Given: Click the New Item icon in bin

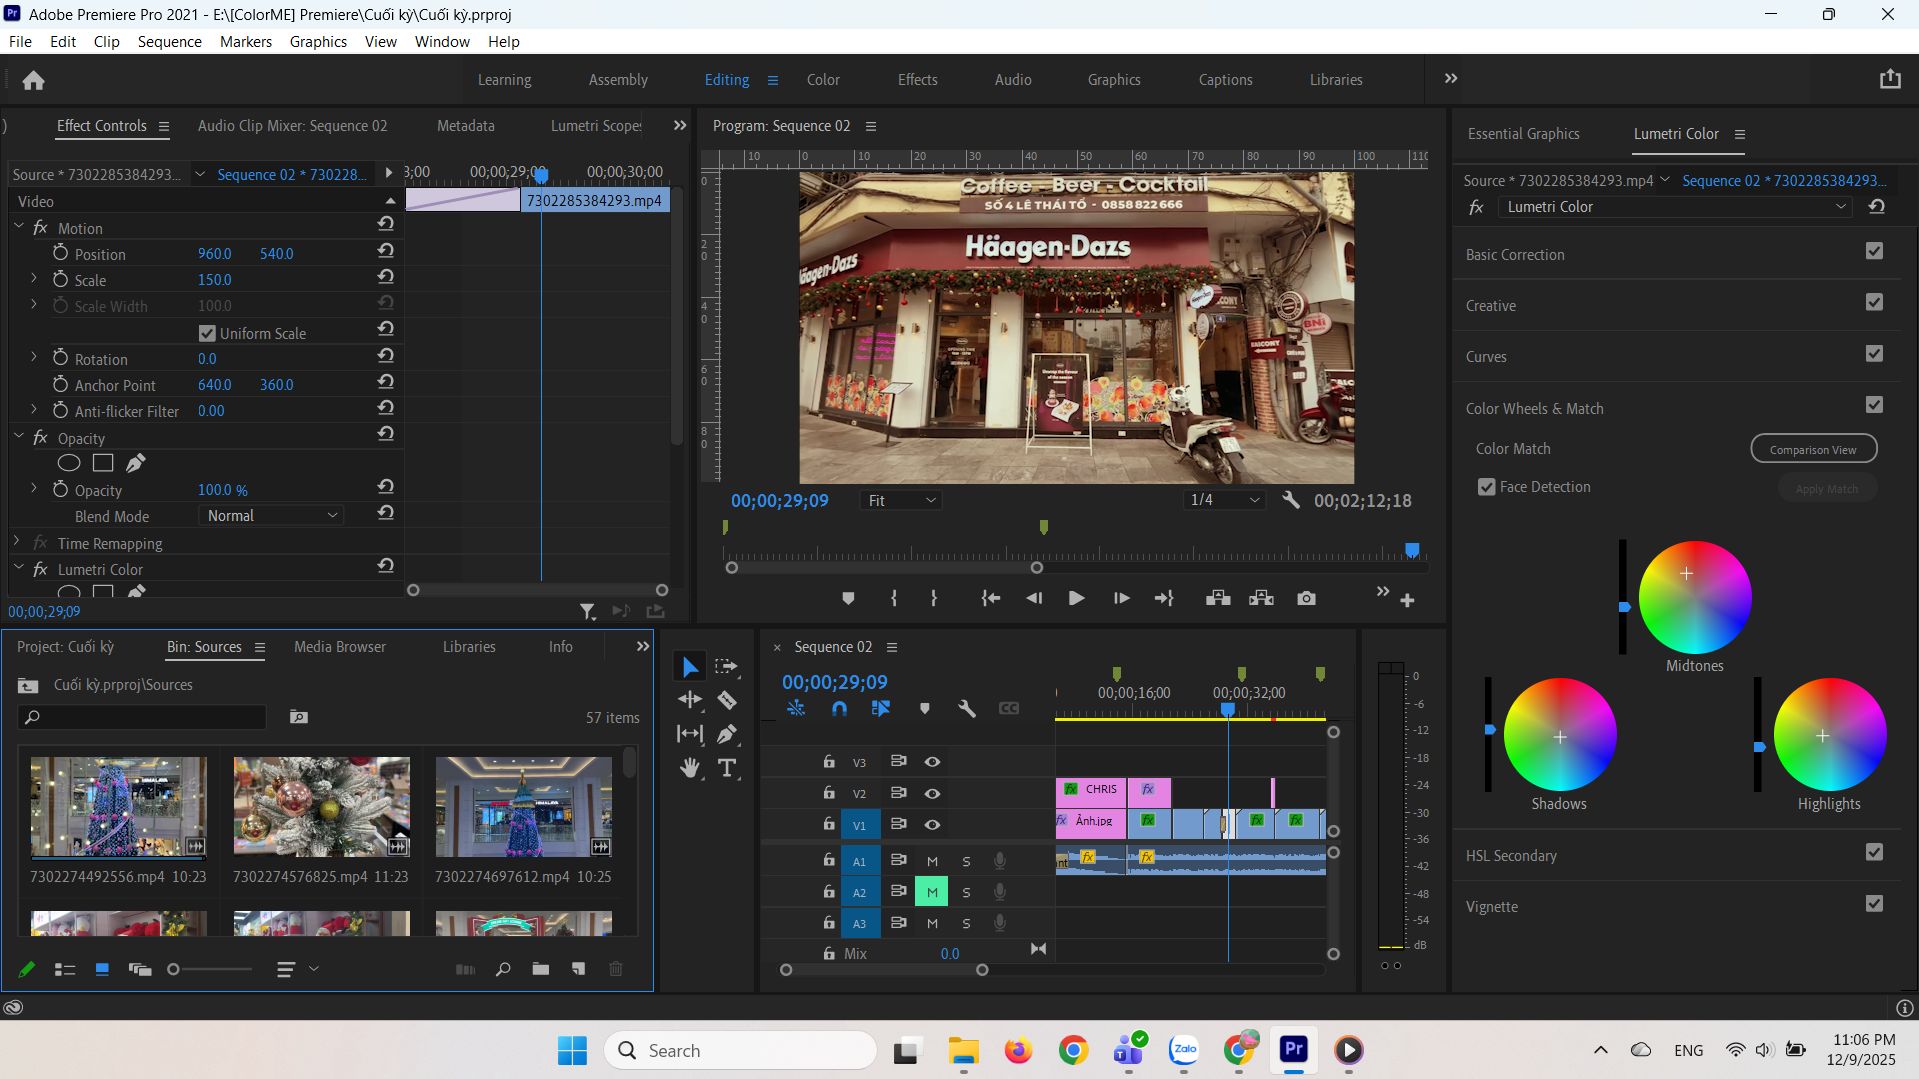Looking at the screenshot, I should [x=578, y=969].
